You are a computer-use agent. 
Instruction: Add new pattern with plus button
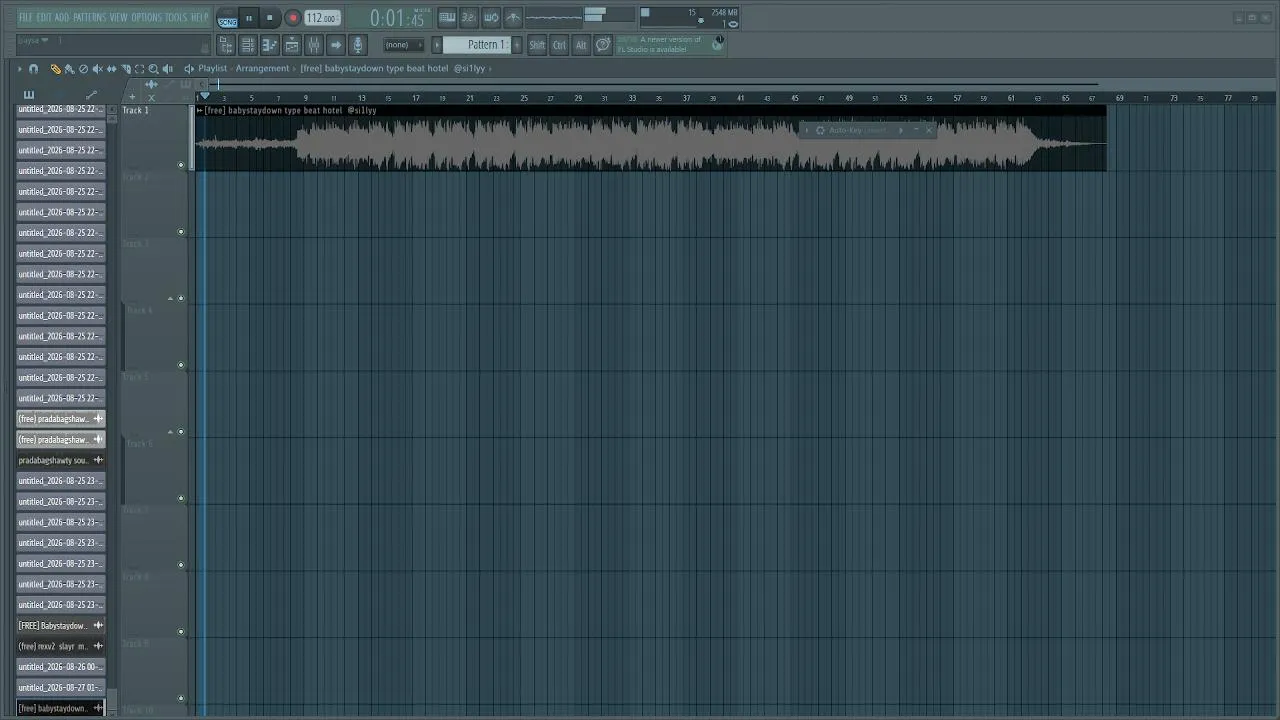tap(516, 45)
